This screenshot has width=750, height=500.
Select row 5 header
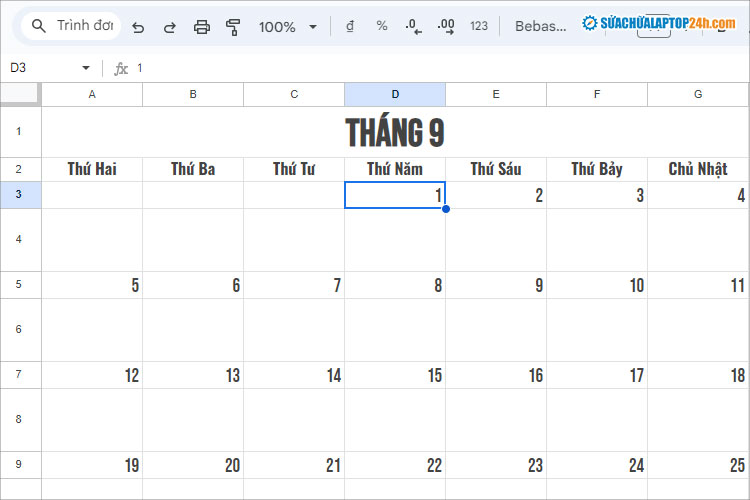coord(19,285)
